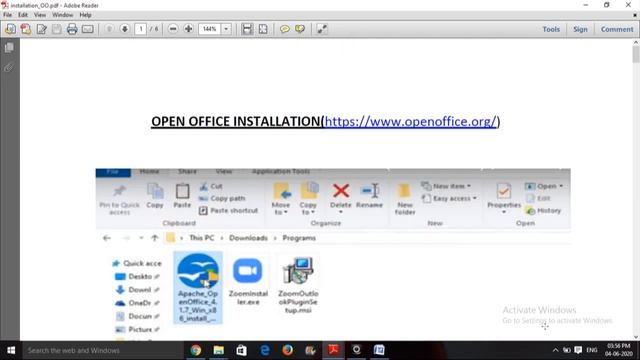Click the edit/sign document toolbar icon
Screen dimensions: 640x360
pyautogui.click(x=41, y=29)
